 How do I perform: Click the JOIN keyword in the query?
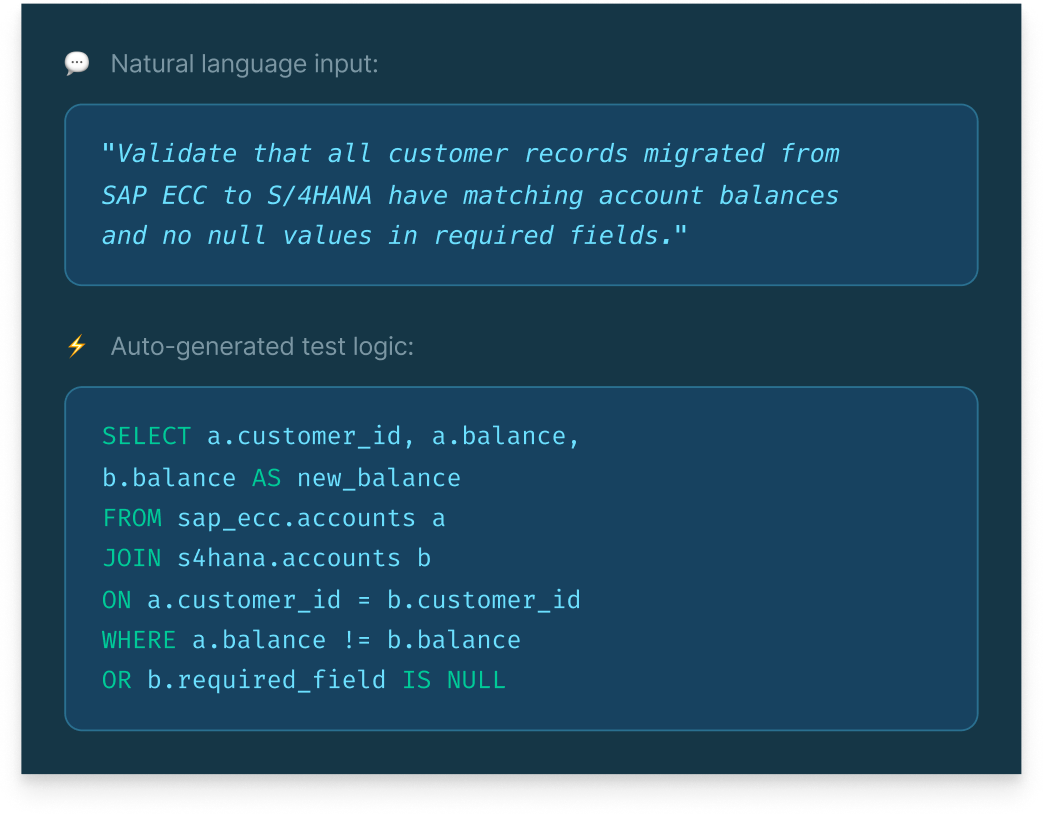[x=131, y=558]
